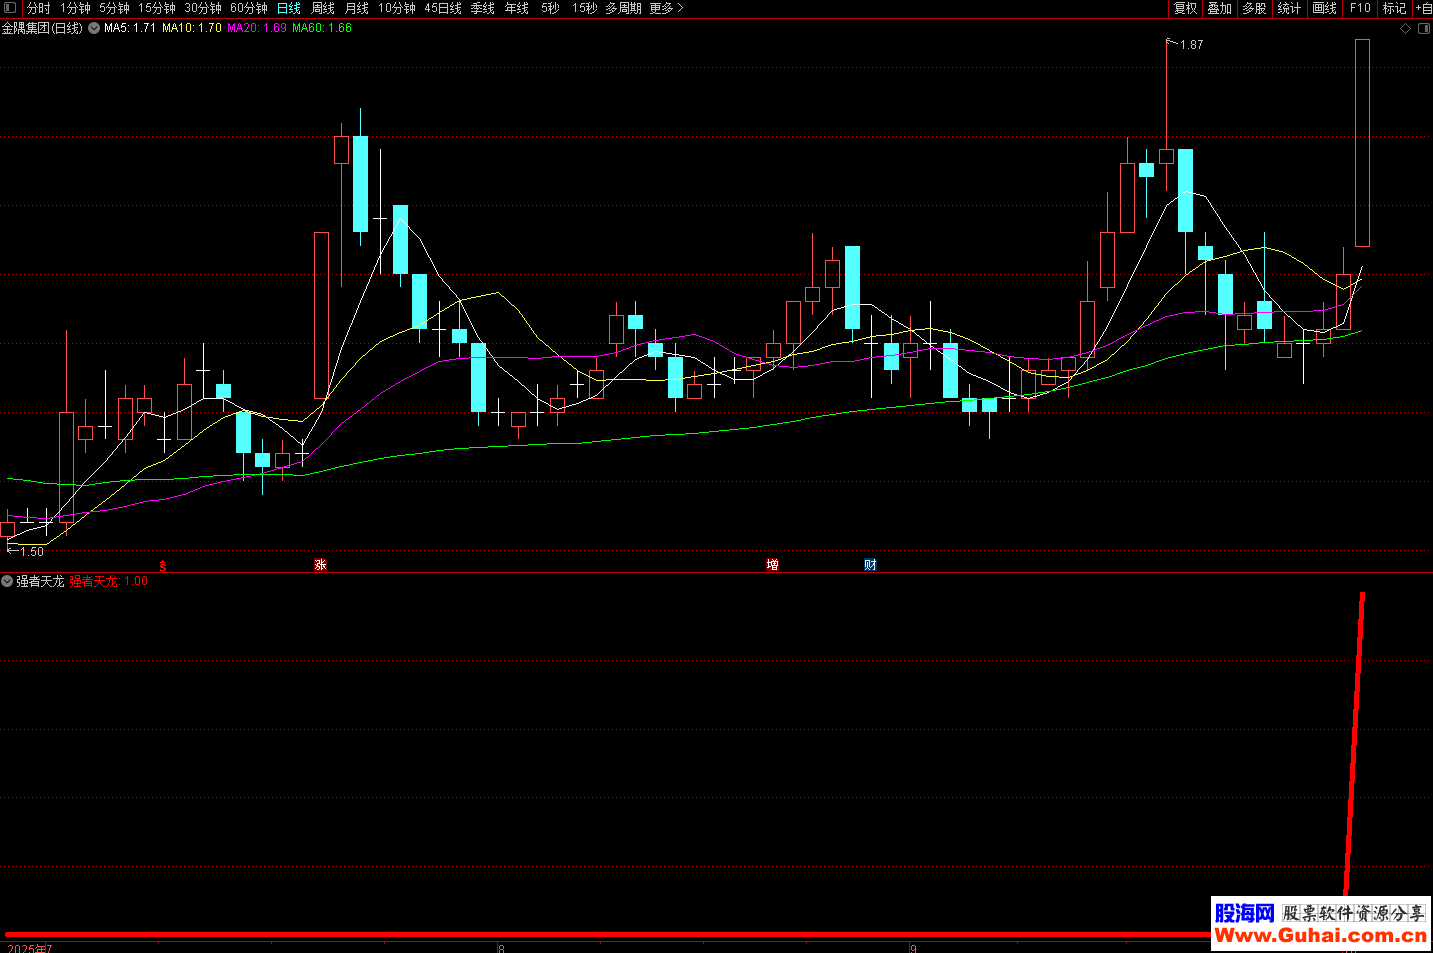Viewport: 1433px width, 953px height.
Task: Click the 标记 mark button
Action: coord(1394,8)
